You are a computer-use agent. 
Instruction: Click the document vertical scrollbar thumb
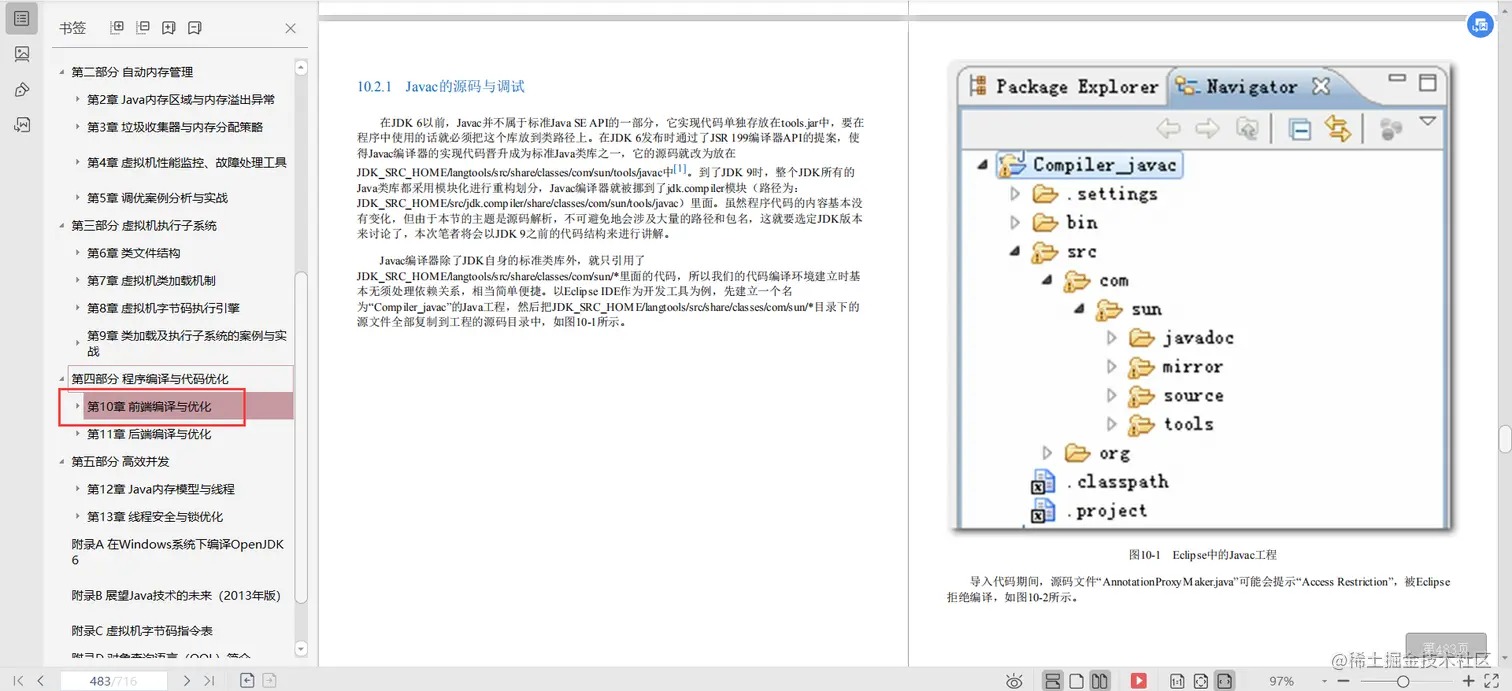click(1504, 439)
